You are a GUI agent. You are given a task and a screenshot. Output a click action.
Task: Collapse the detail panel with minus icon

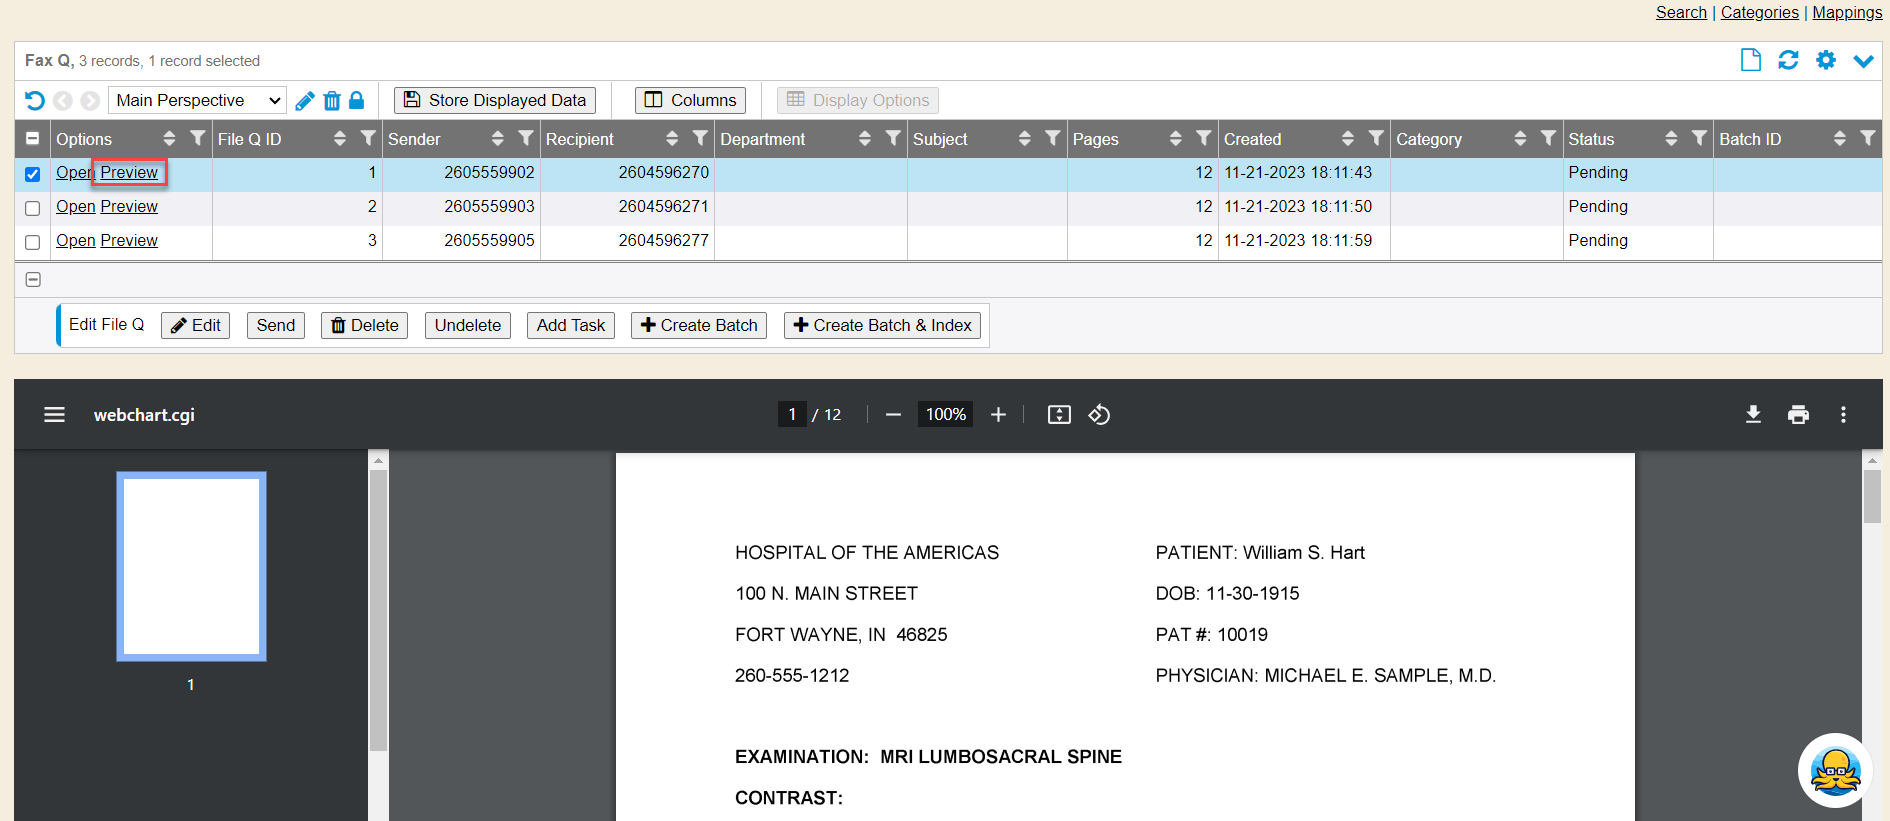pos(33,280)
